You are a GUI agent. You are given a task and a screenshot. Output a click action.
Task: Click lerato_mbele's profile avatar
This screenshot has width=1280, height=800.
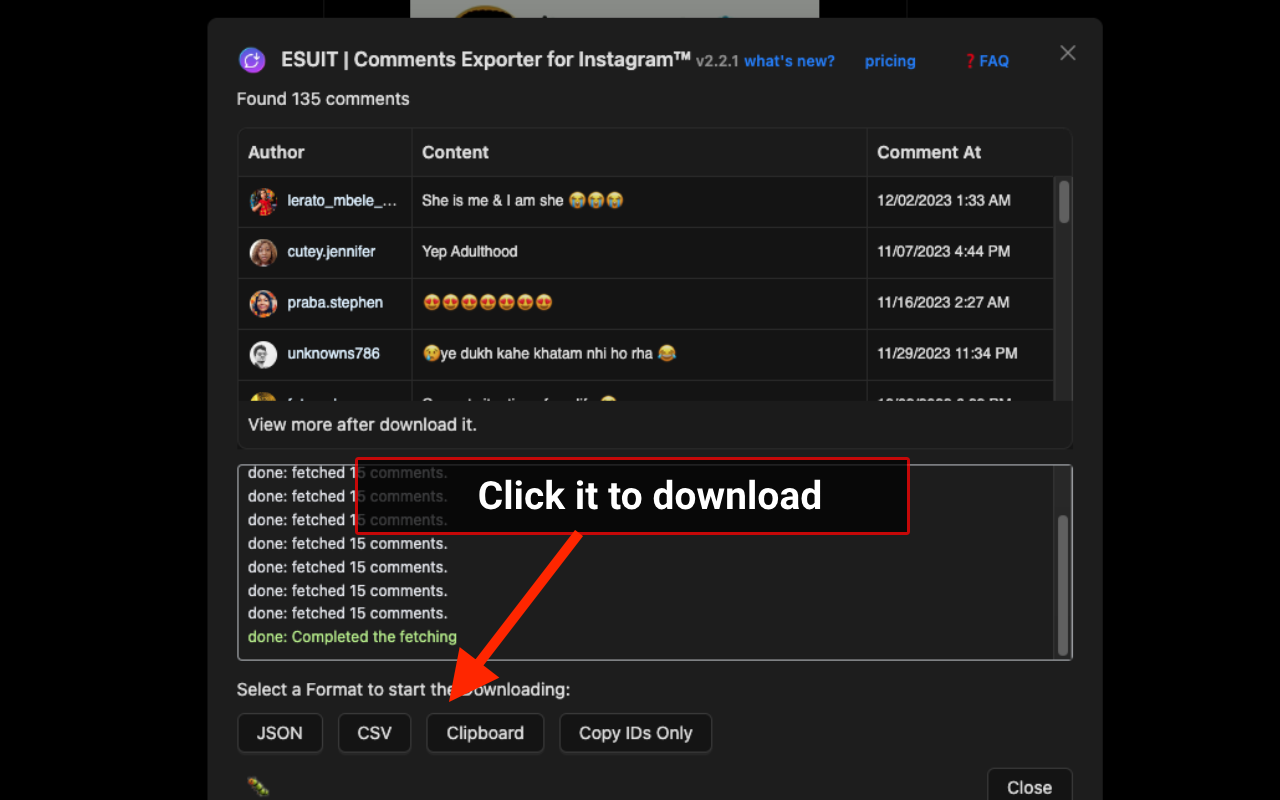(x=262, y=201)
